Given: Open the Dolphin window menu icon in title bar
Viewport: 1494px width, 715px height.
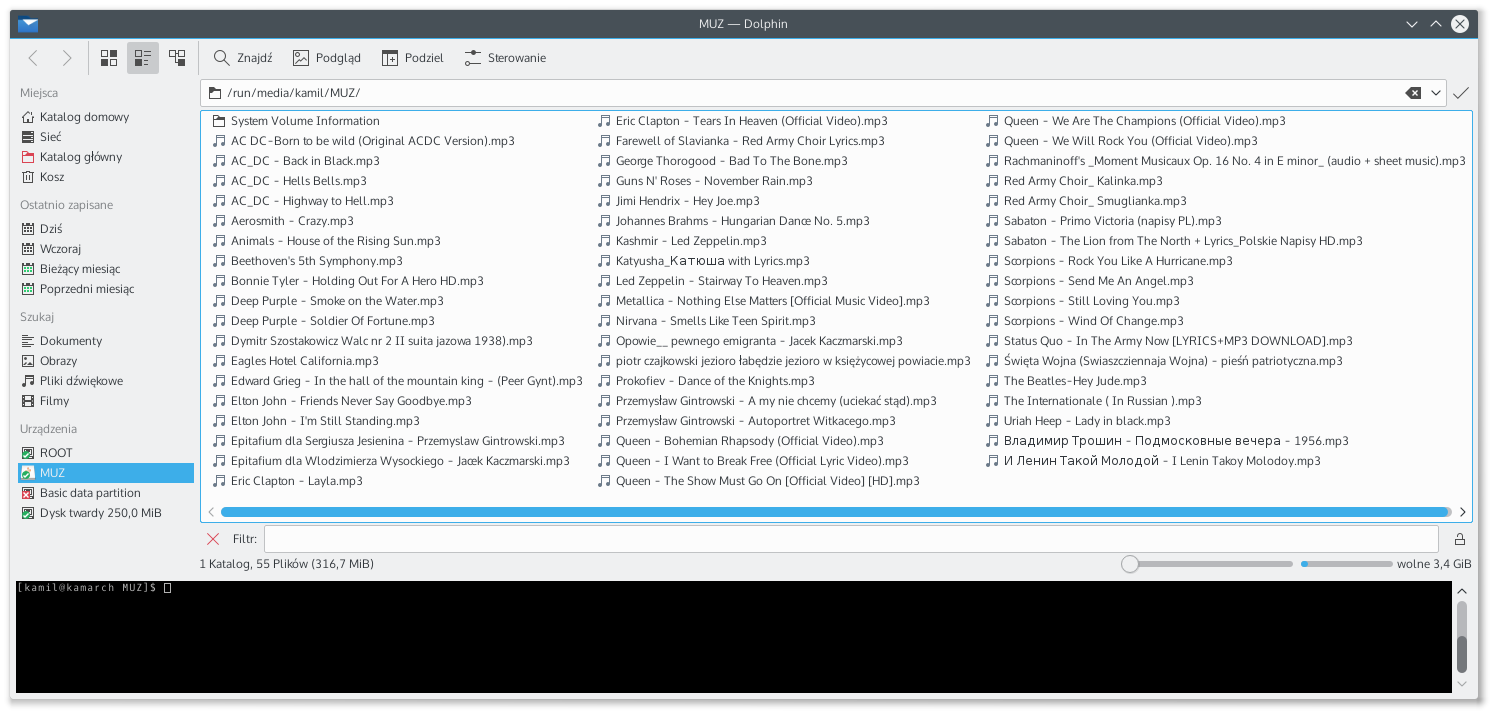Looking at the screenshot, I should point(28,24).
